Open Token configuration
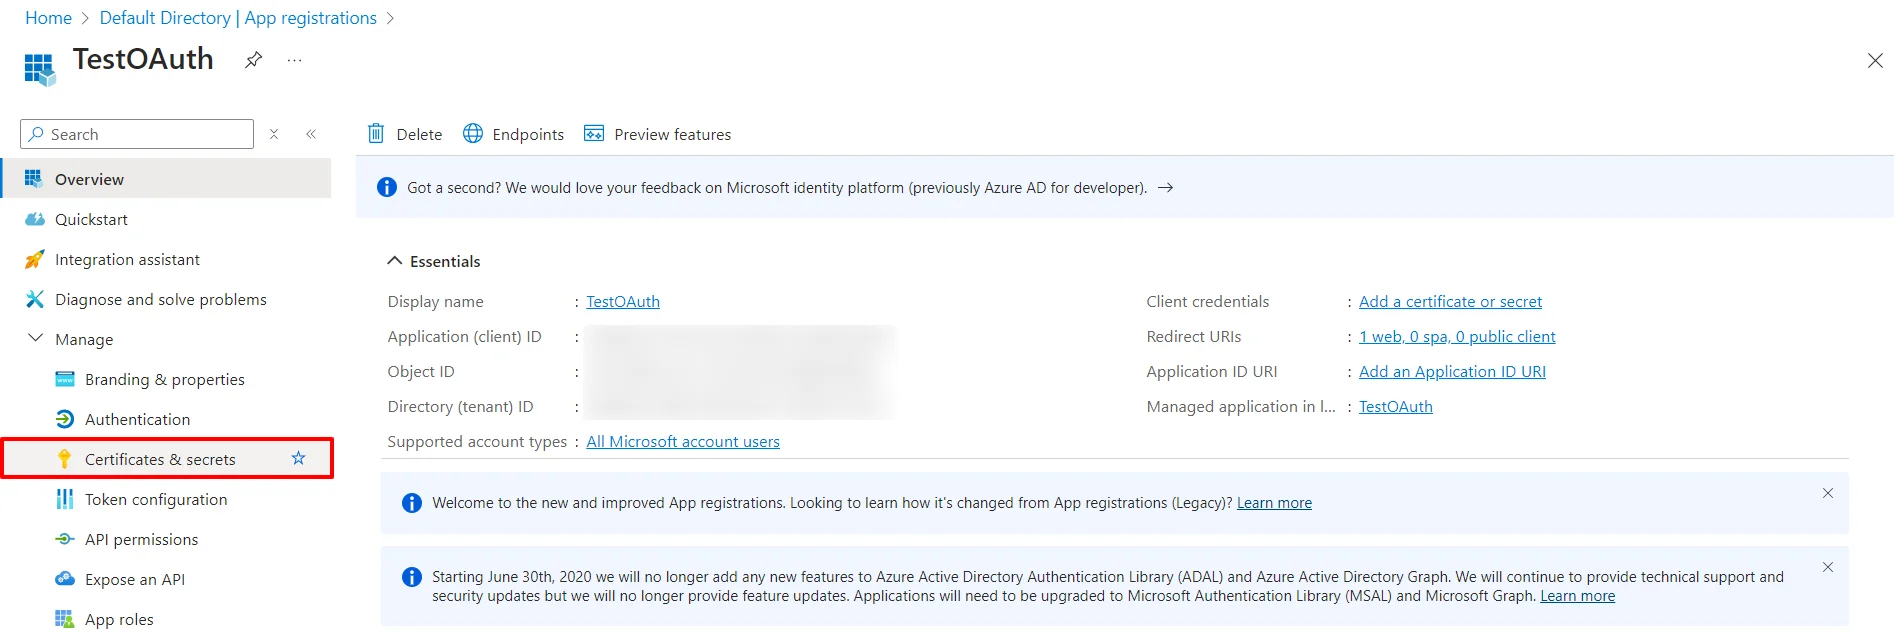The image size is (1897, 637). [x=156, y=499]
